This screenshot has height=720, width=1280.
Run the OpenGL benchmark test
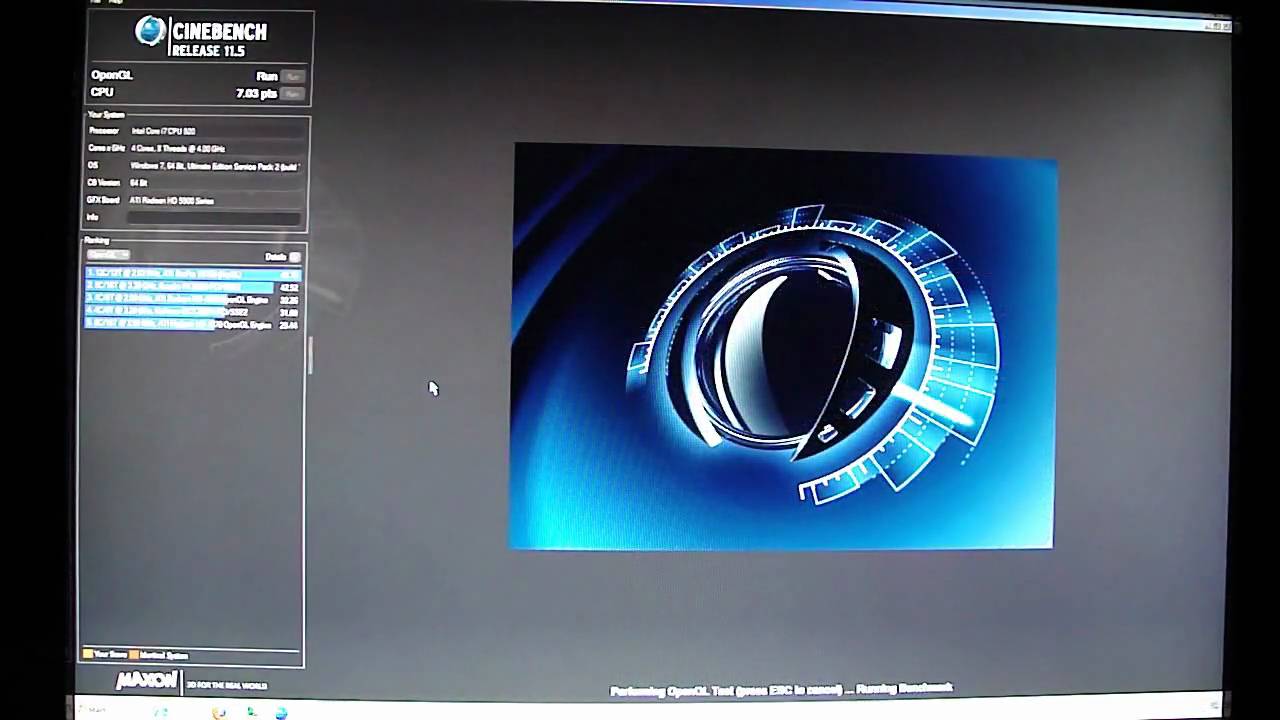pos(292,76)
